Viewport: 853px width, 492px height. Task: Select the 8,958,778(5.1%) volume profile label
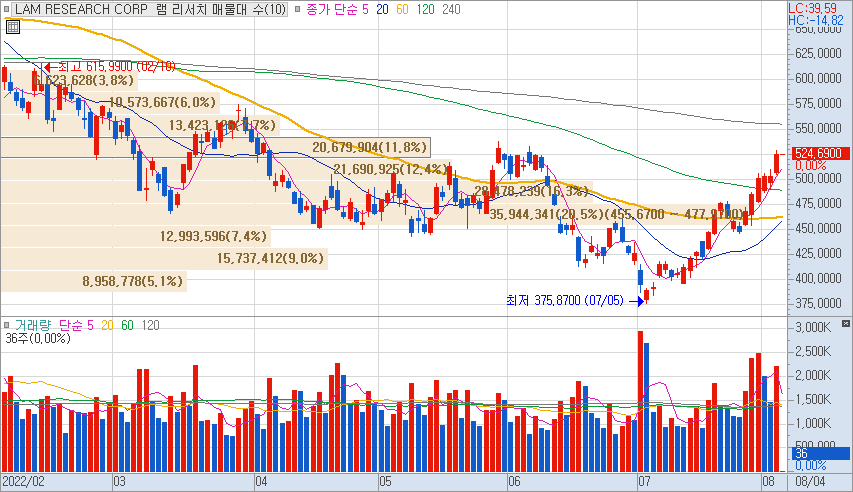(x=133, y=281)
